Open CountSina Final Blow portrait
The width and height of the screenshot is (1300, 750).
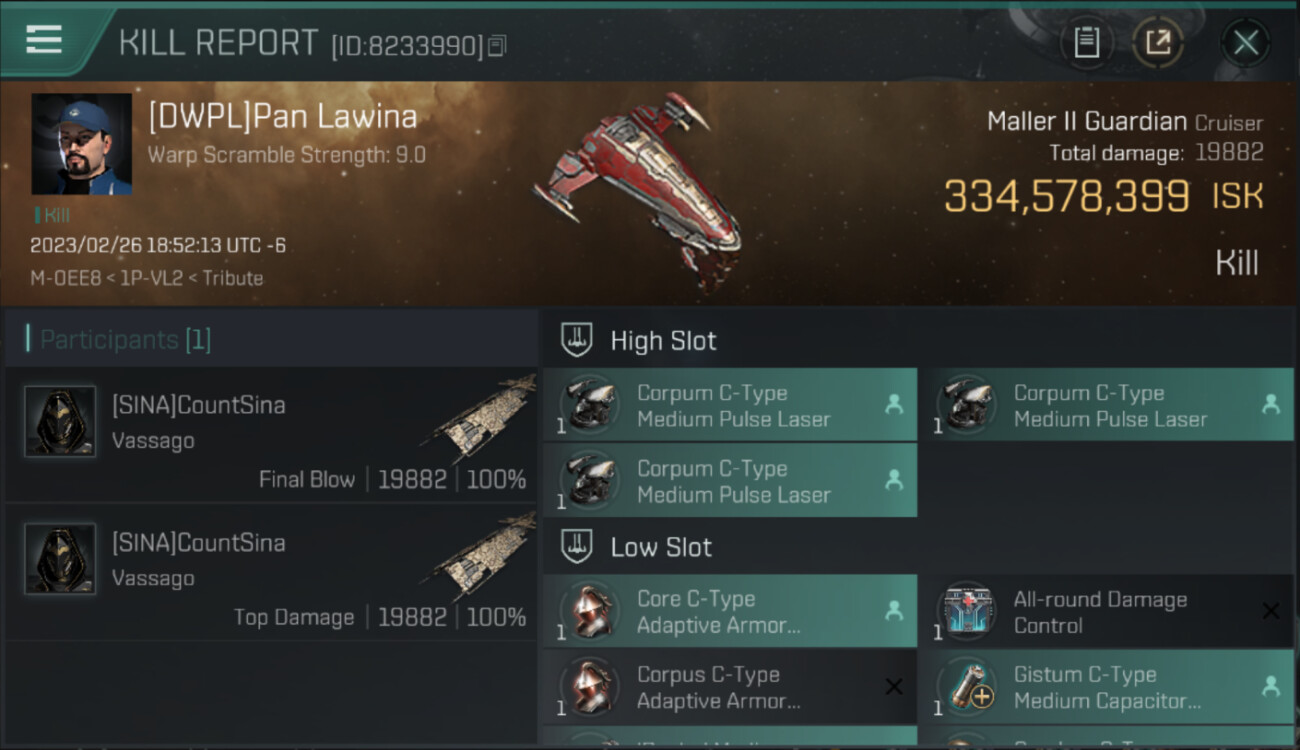coord(60,422)
